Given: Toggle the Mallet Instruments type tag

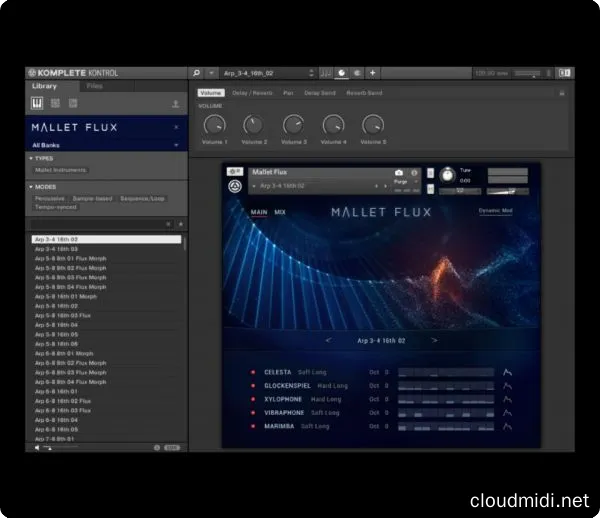Looking at the screenshot, I should [60, 170].
